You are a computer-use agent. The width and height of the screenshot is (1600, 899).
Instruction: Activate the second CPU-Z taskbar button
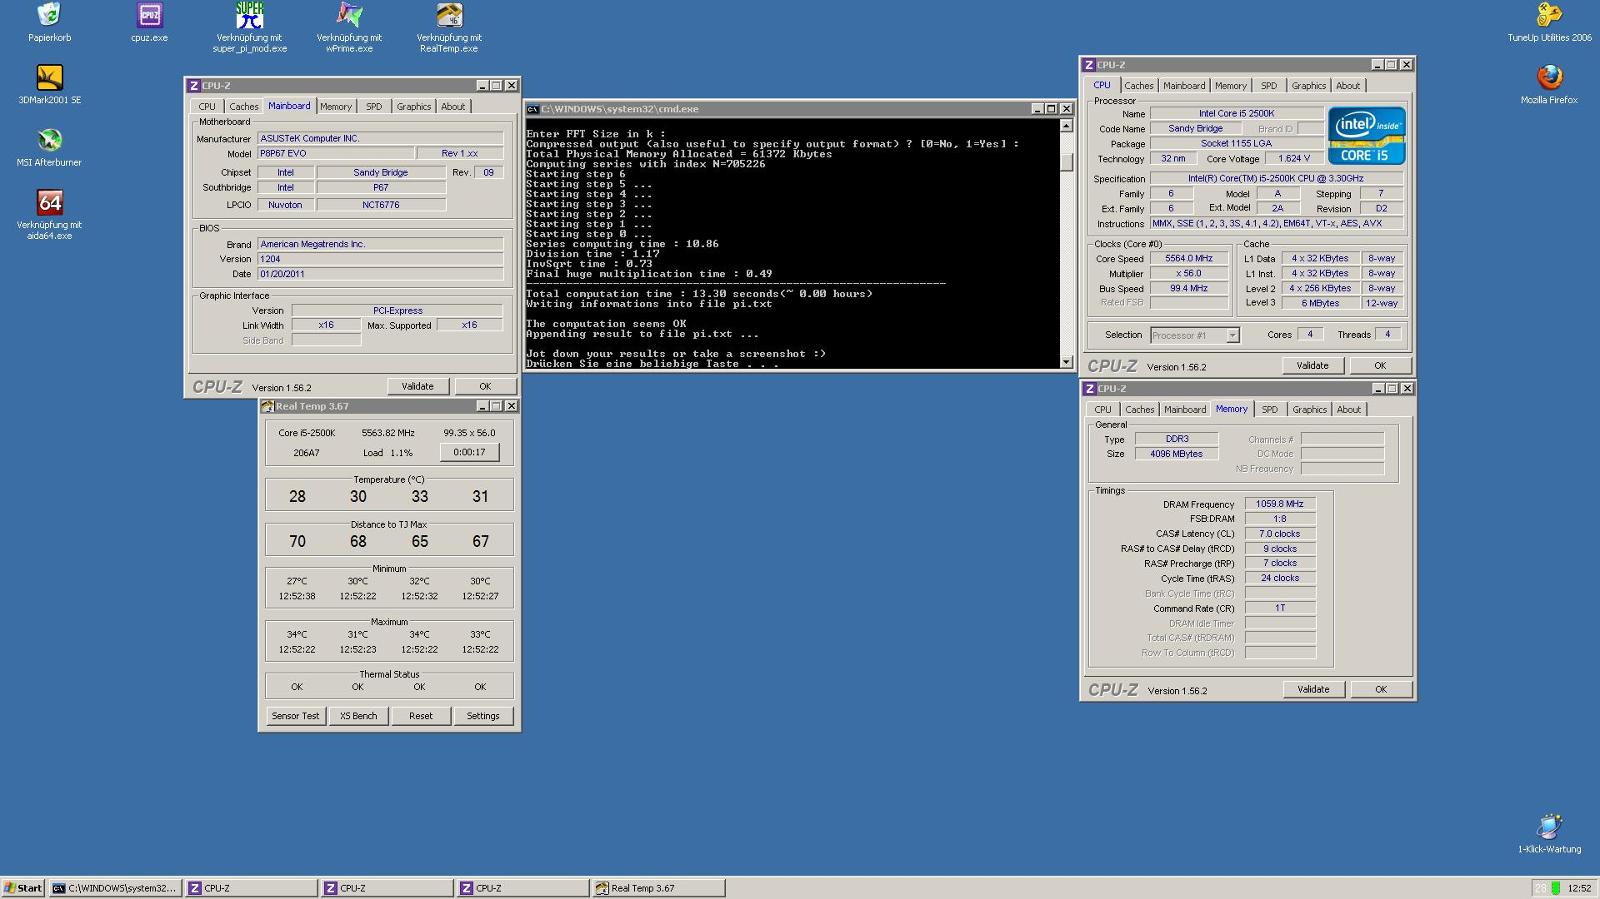point(387,888)
